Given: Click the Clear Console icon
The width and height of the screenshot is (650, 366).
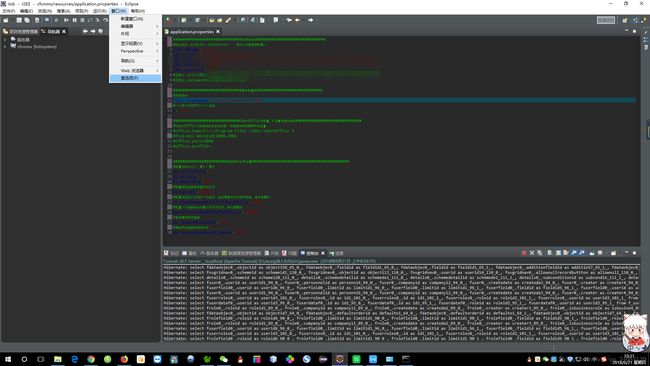Looking at the screenshot, I should coord(550,253).
